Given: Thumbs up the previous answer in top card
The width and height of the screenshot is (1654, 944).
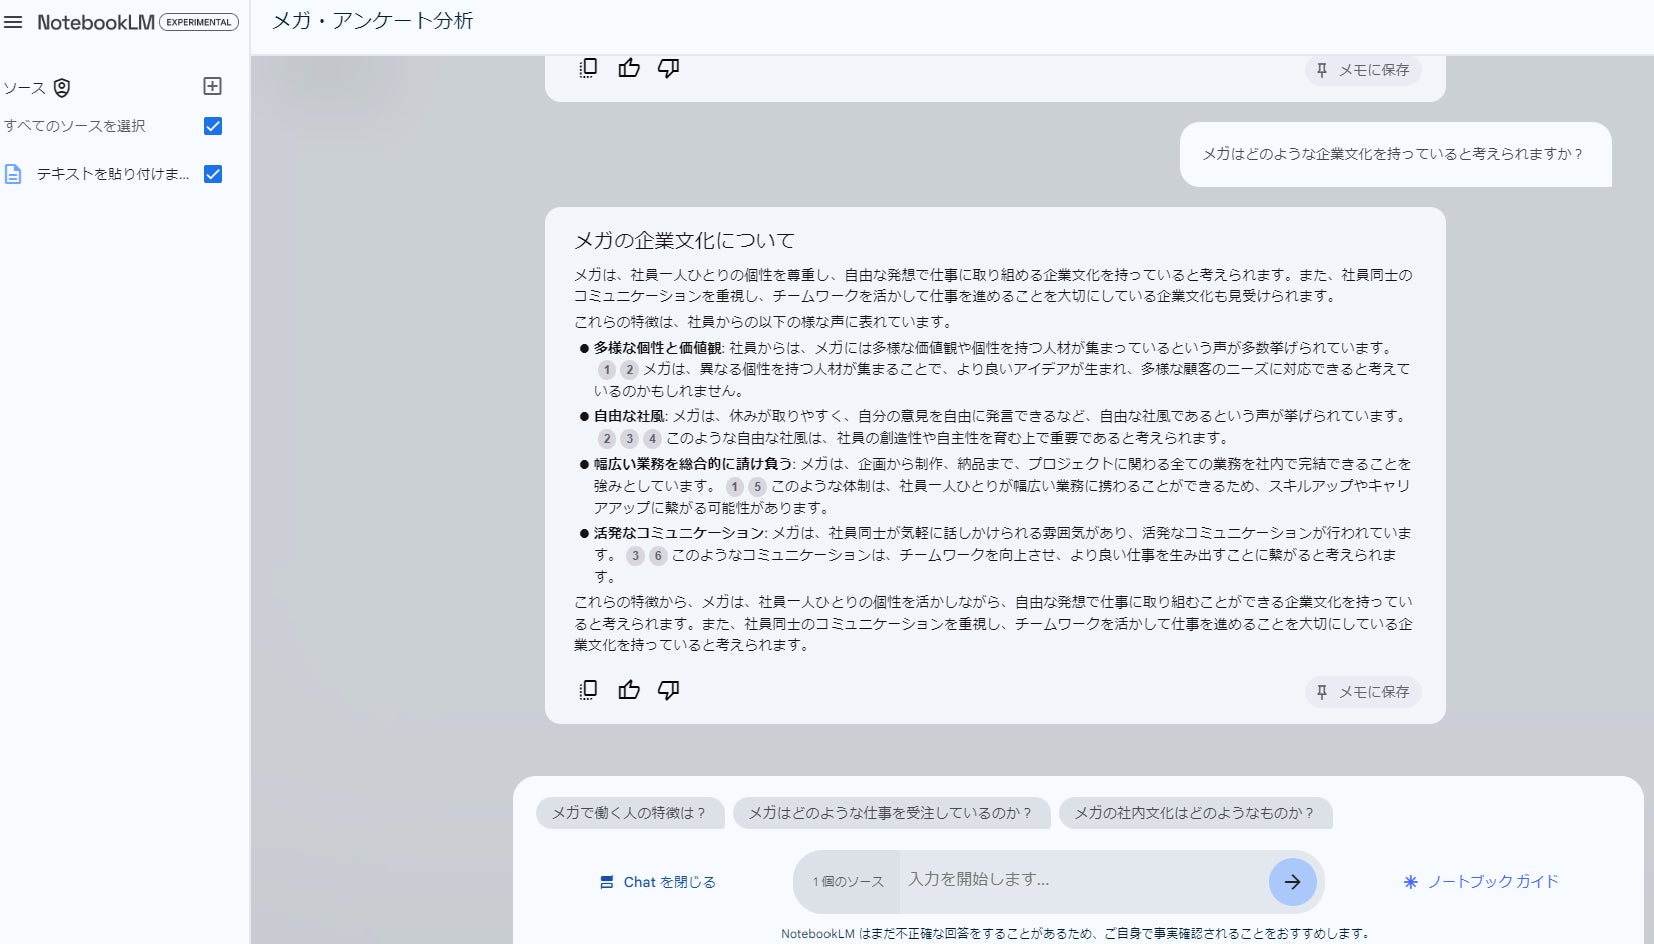Looking at the screenshot, I should coord(629,68).
